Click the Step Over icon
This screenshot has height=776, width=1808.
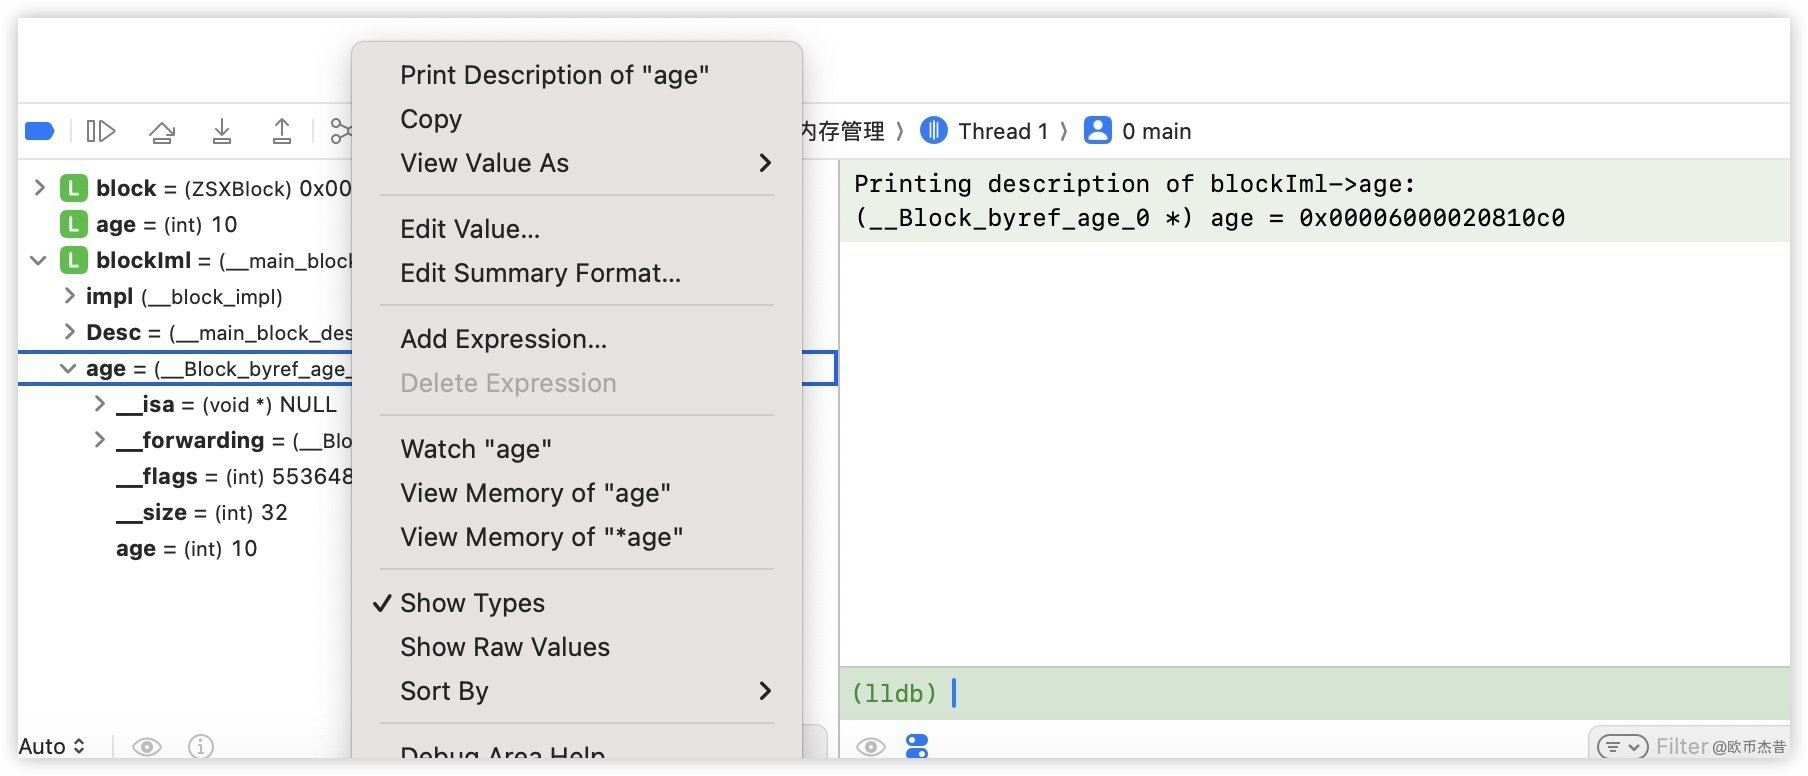[x=162, y=131]
